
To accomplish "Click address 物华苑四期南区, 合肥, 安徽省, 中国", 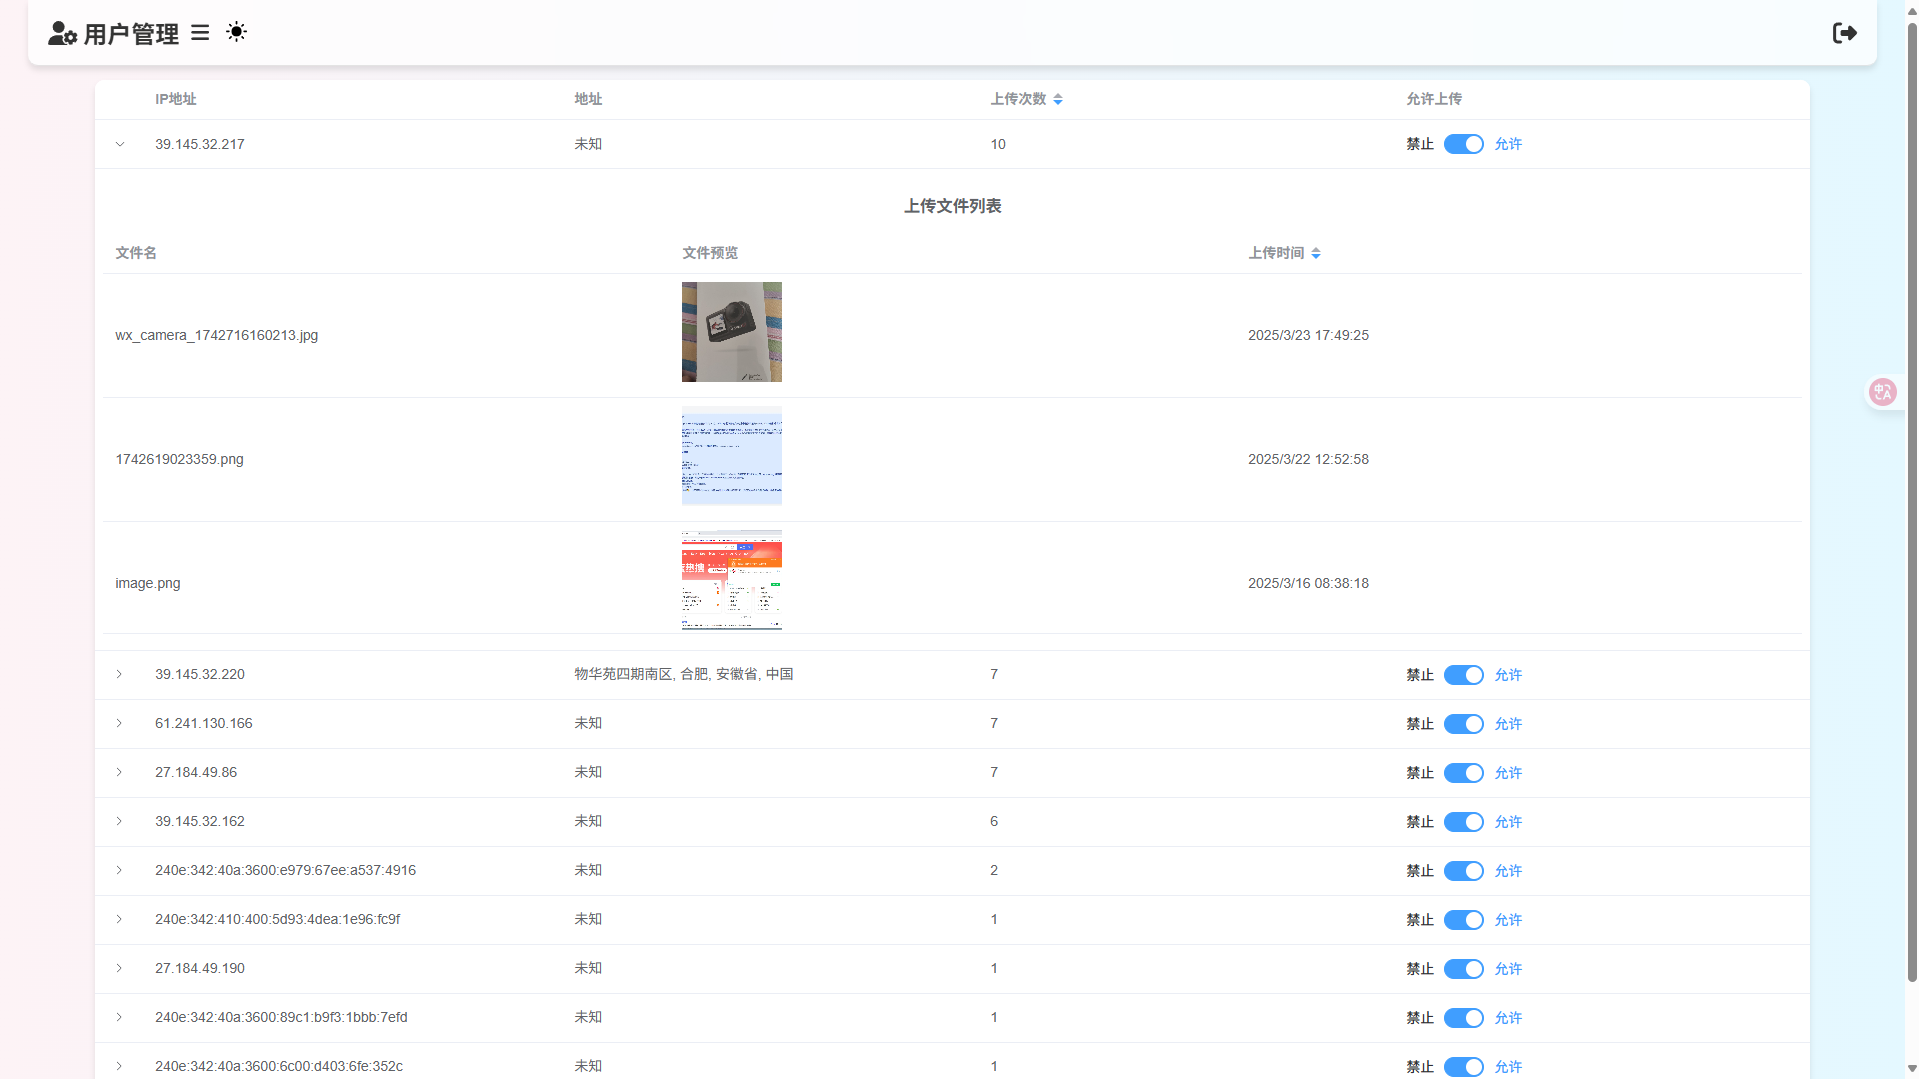I will (684, 674).
